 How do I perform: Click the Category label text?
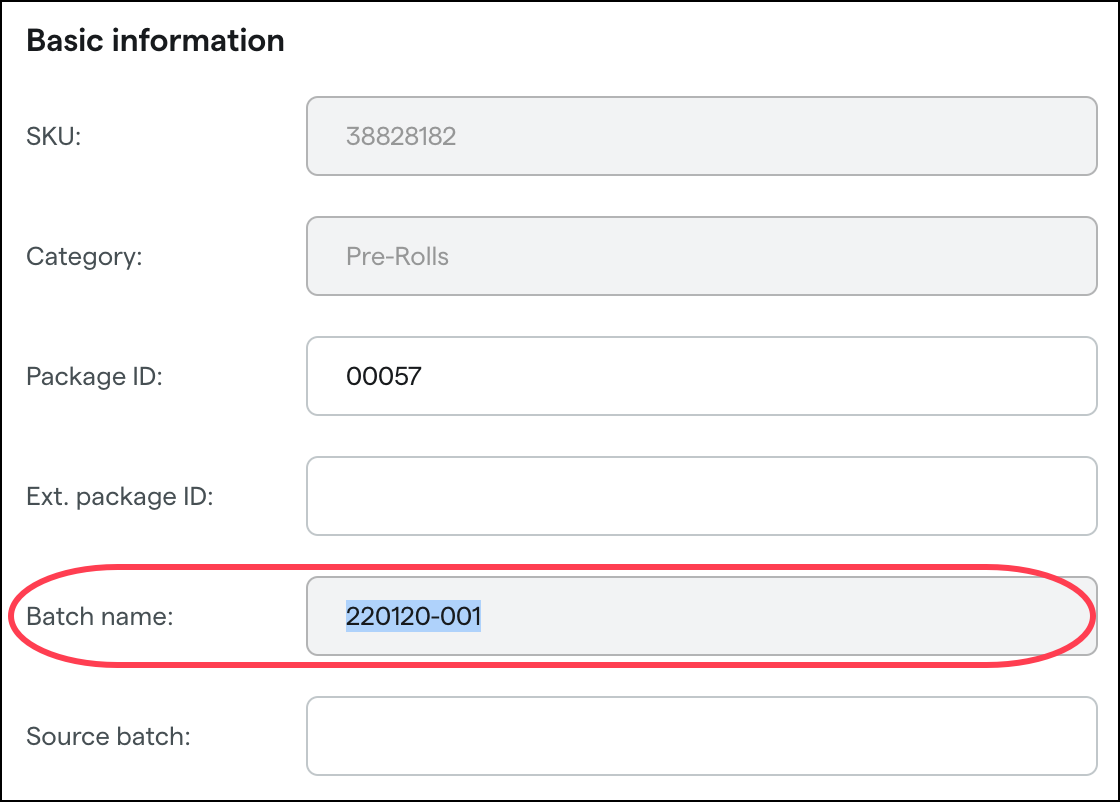81,257
